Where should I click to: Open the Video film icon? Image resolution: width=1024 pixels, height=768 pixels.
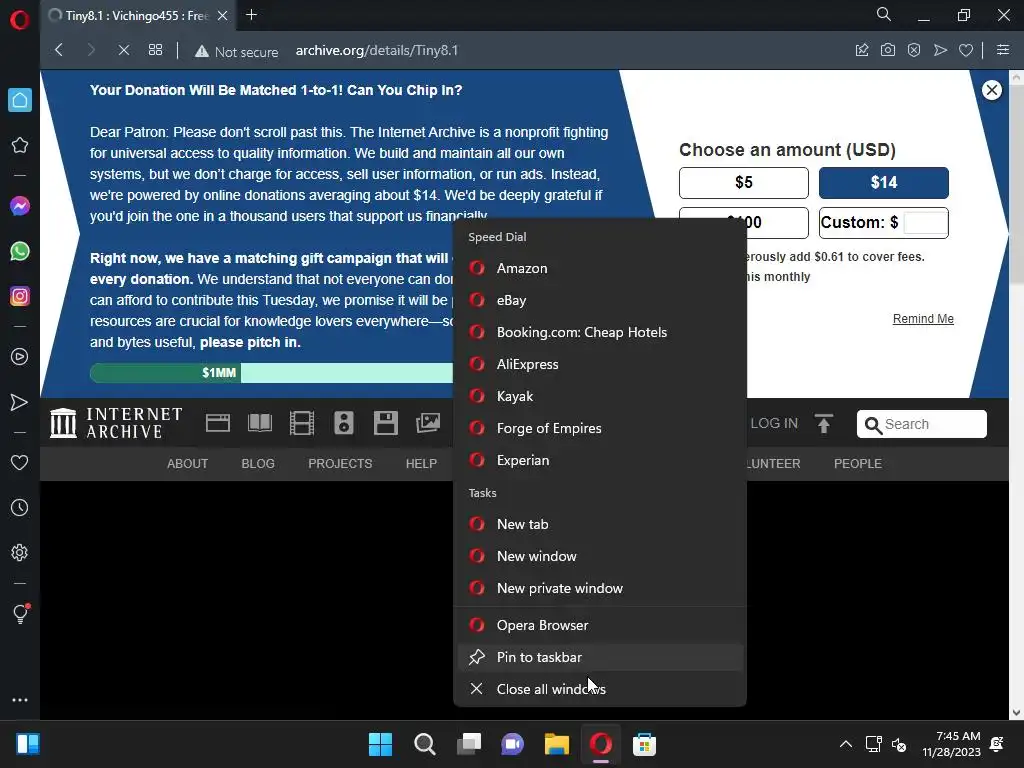coord(302,423)
